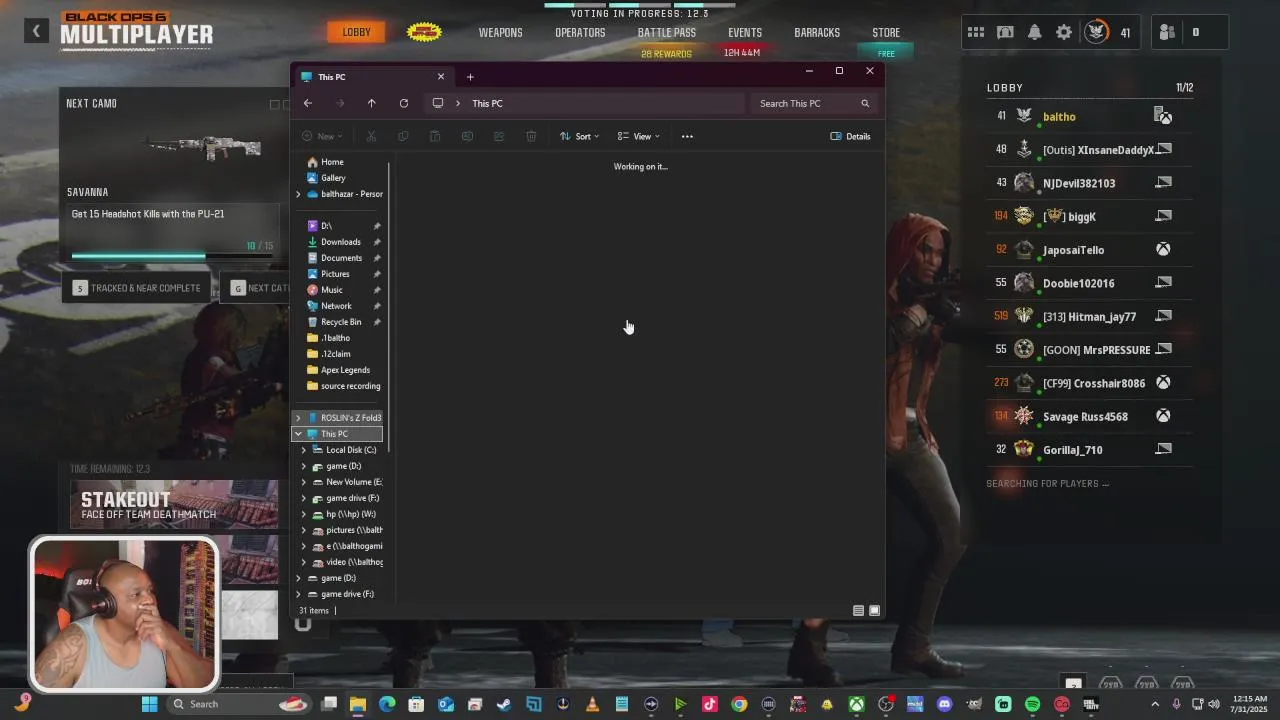This screenshot has width=1280, height=720.
Task: Open the taskbar clock and date
Action: [x=1250, y=704]
